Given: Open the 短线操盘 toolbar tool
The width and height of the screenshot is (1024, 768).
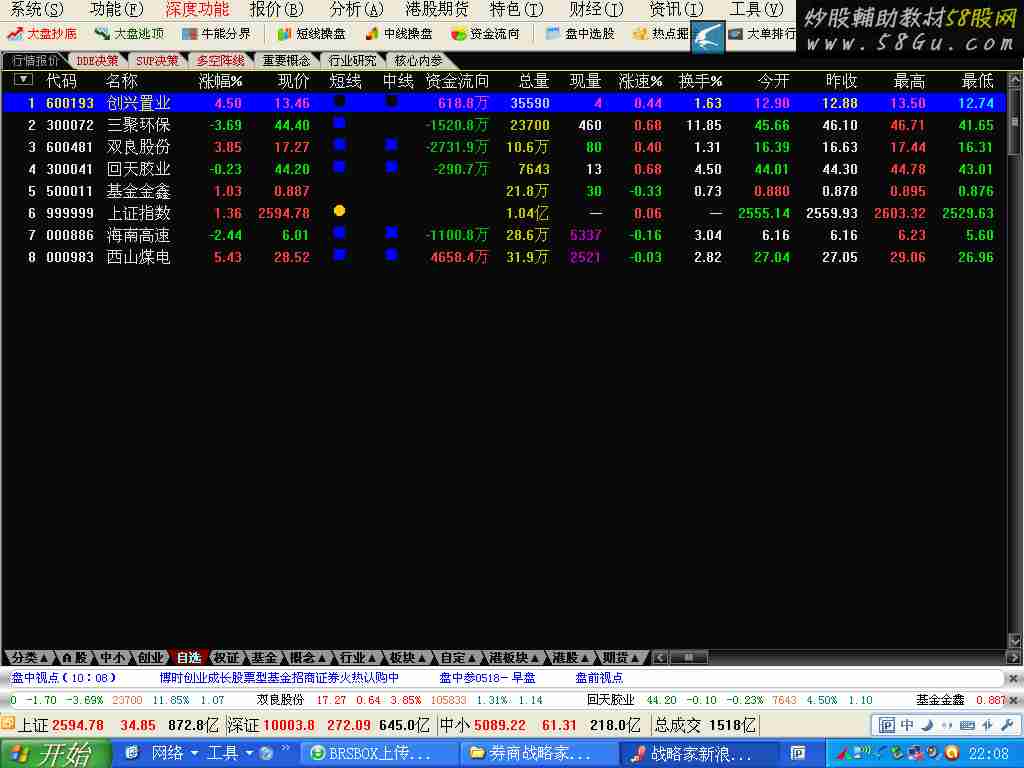Looking at the screenshot, I should 311,33.
